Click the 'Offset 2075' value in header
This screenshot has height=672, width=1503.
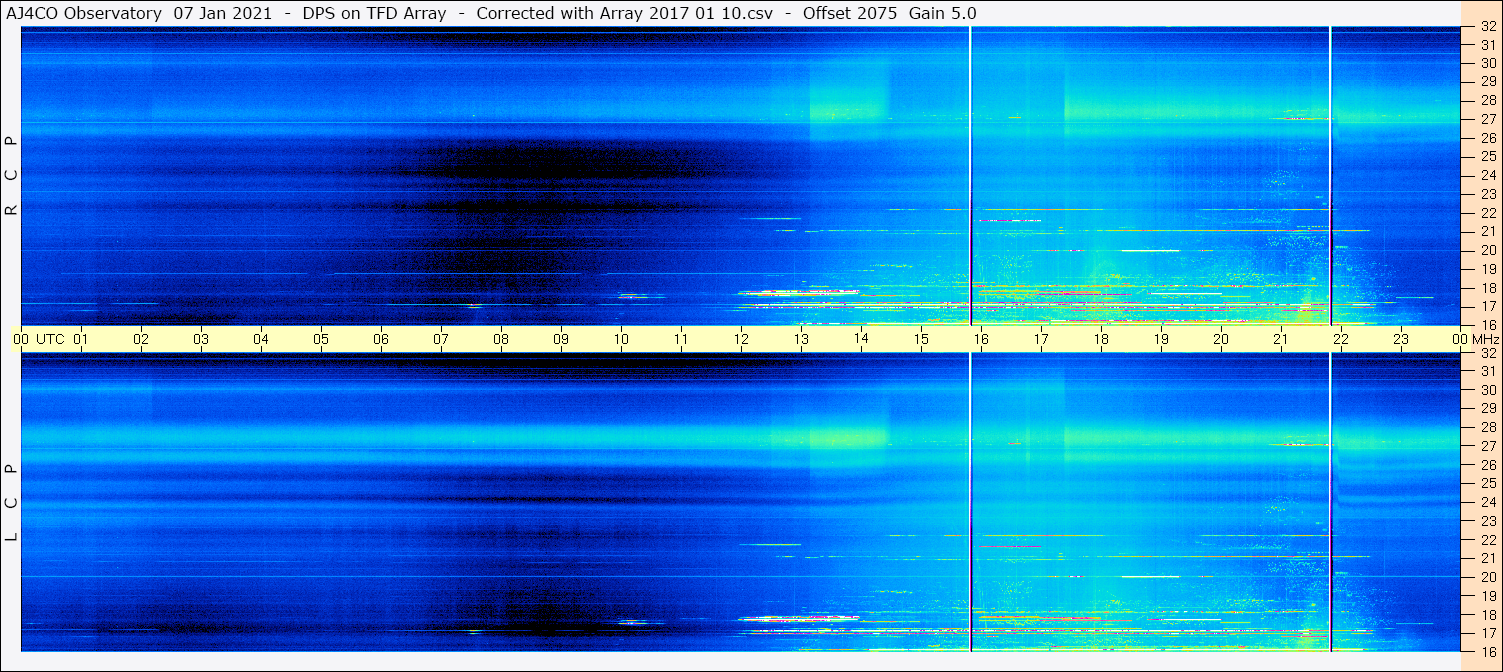850,13
